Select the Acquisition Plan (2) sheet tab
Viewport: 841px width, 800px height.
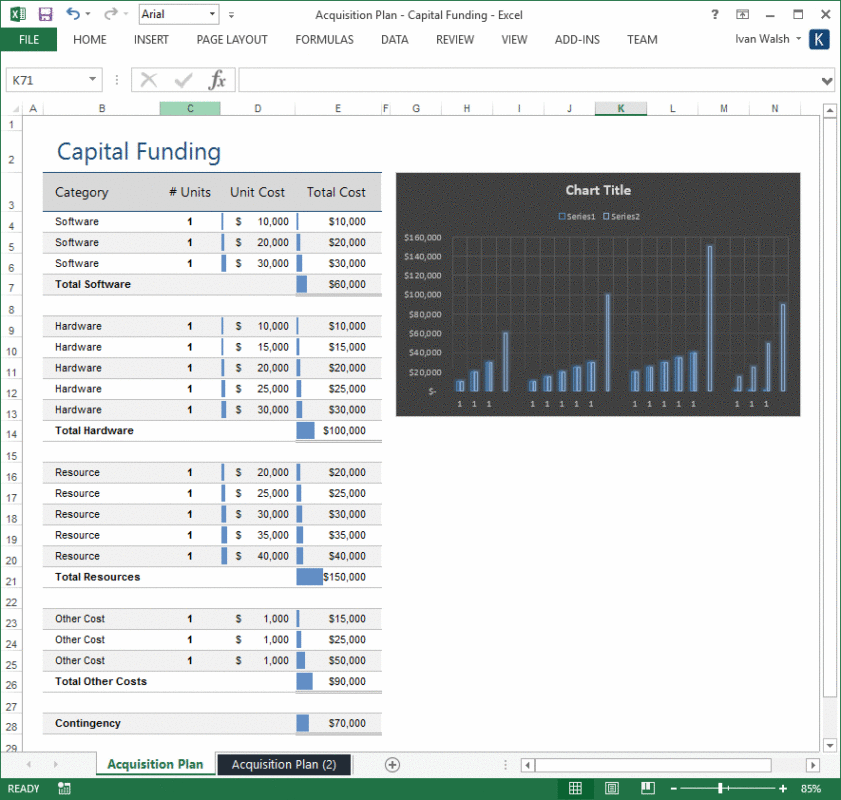[283, 764]
